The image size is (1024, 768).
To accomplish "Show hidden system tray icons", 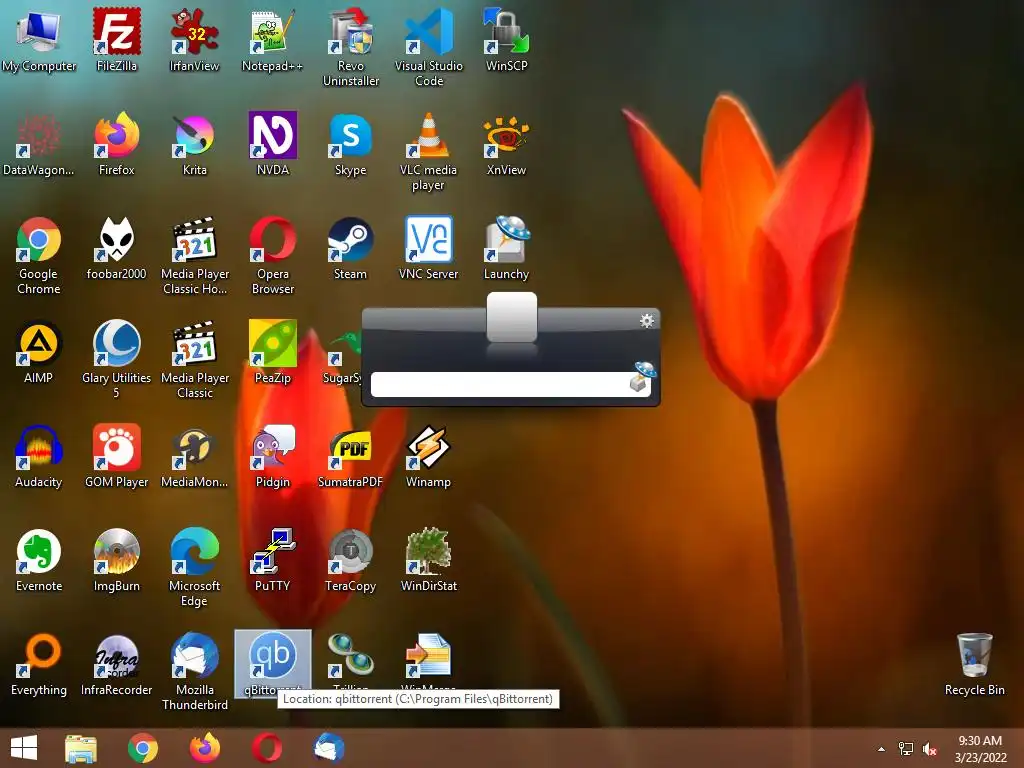I will (881, 749).
